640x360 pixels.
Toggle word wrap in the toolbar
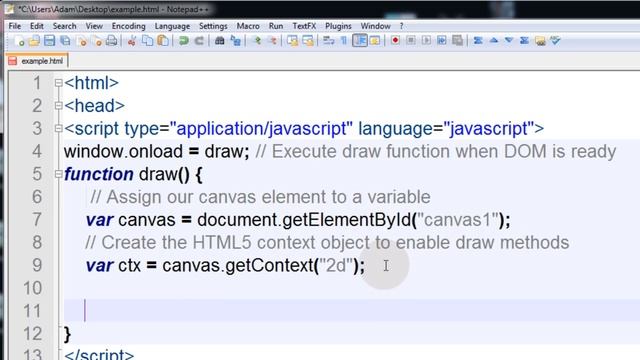(x=329, y=41)
